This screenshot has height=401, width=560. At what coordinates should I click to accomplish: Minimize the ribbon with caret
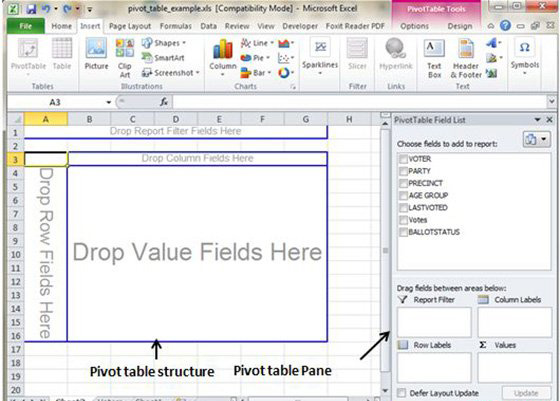pos(491,26)
